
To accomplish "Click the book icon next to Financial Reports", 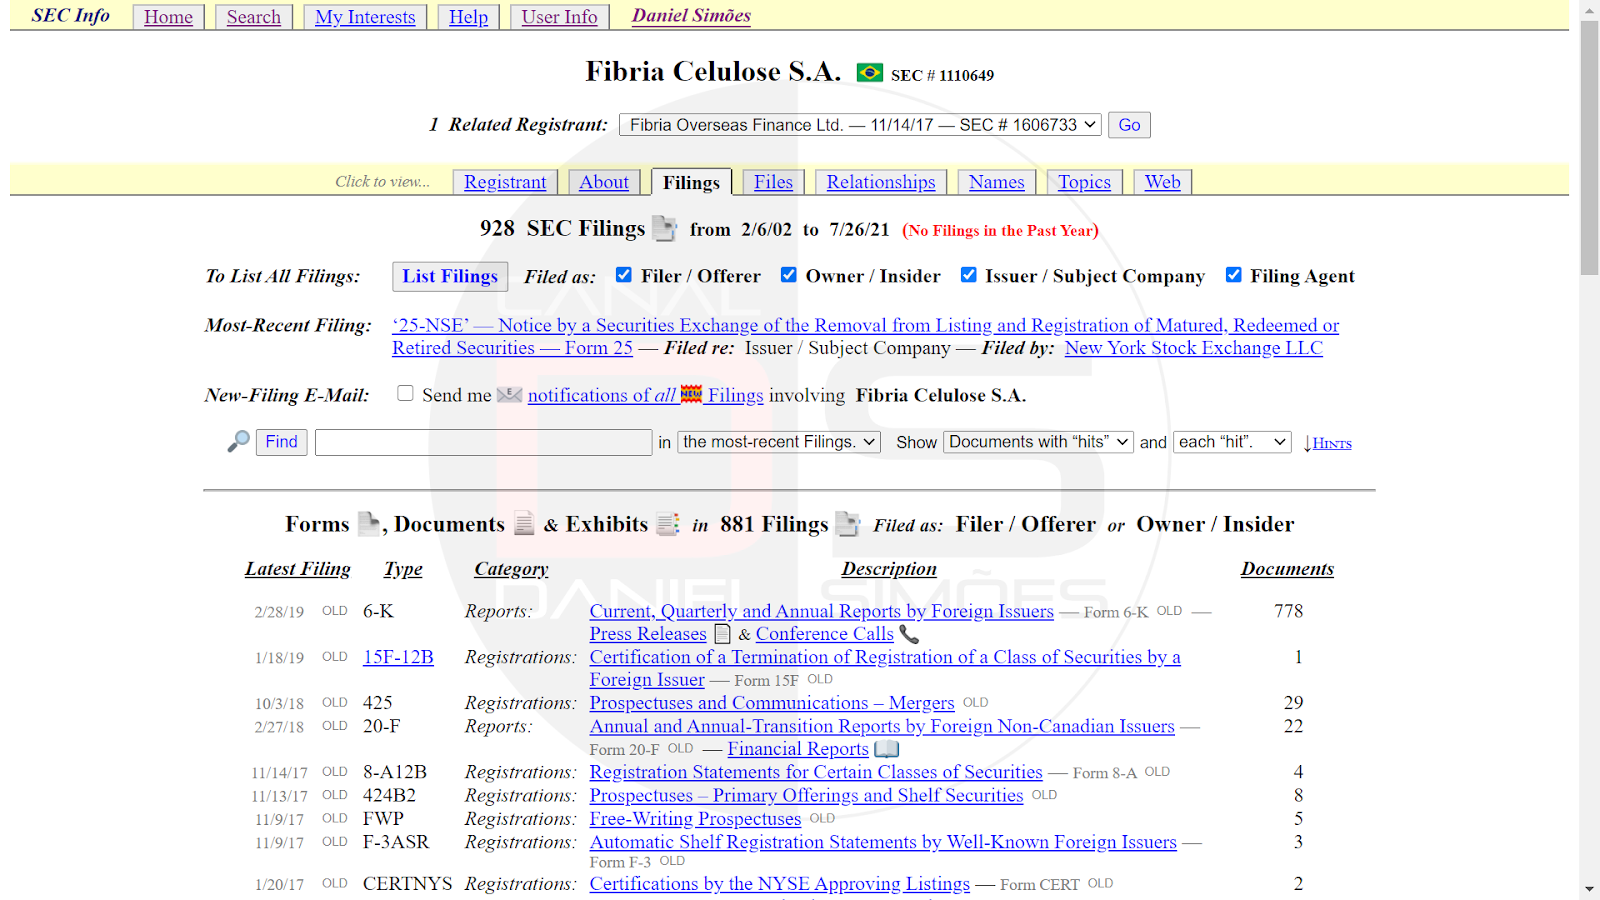I will (887, 749).
